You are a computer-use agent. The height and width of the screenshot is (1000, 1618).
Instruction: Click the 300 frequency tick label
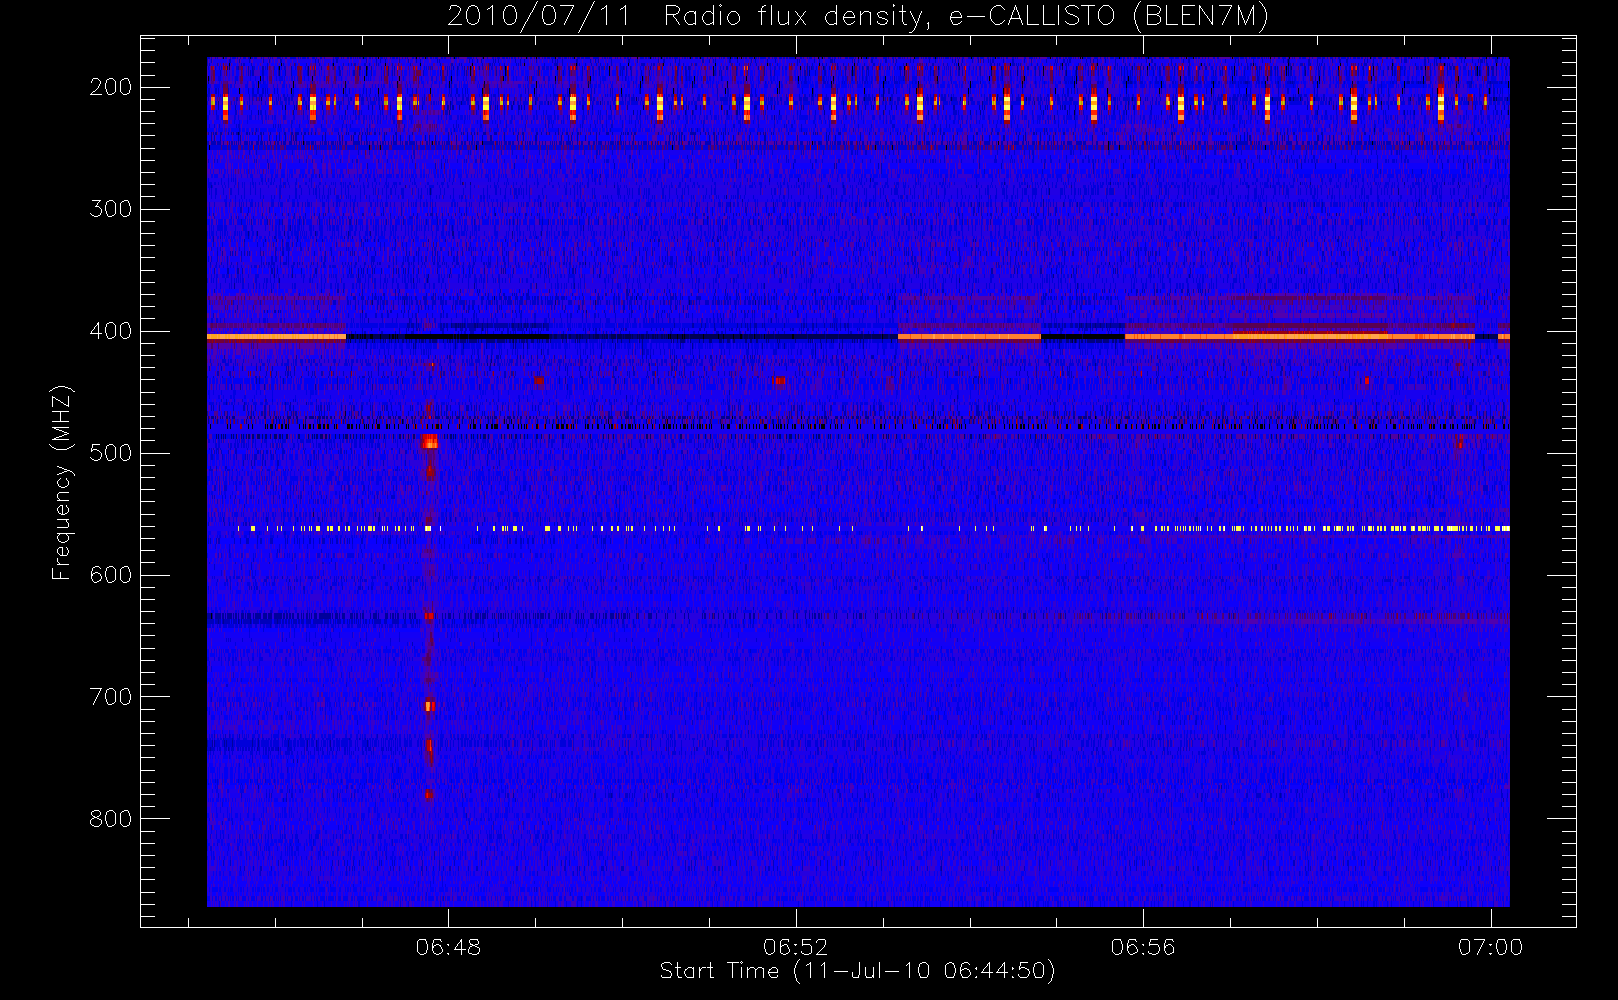click(x=111, y=209)
